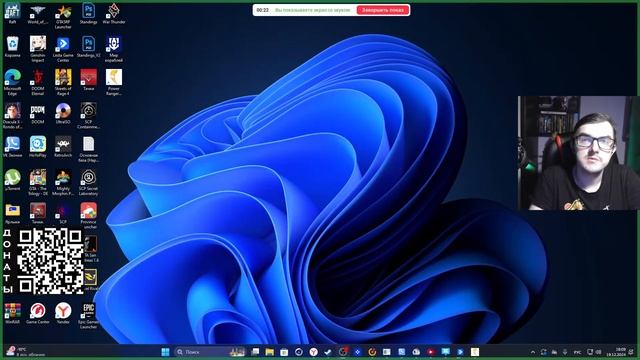Image resolution: width=640 pixels, height=360 pixels.
Task: Open the WinRAR desktop icon
Action: pos(13,313)
